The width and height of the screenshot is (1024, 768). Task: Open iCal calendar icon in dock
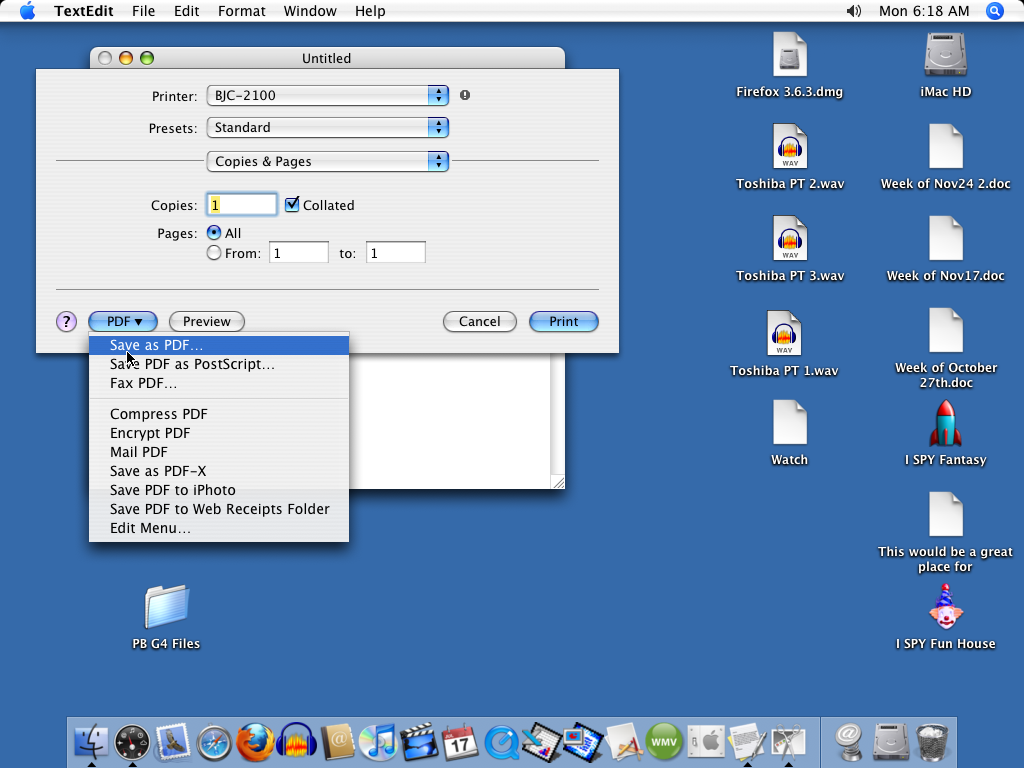[460, 743]
